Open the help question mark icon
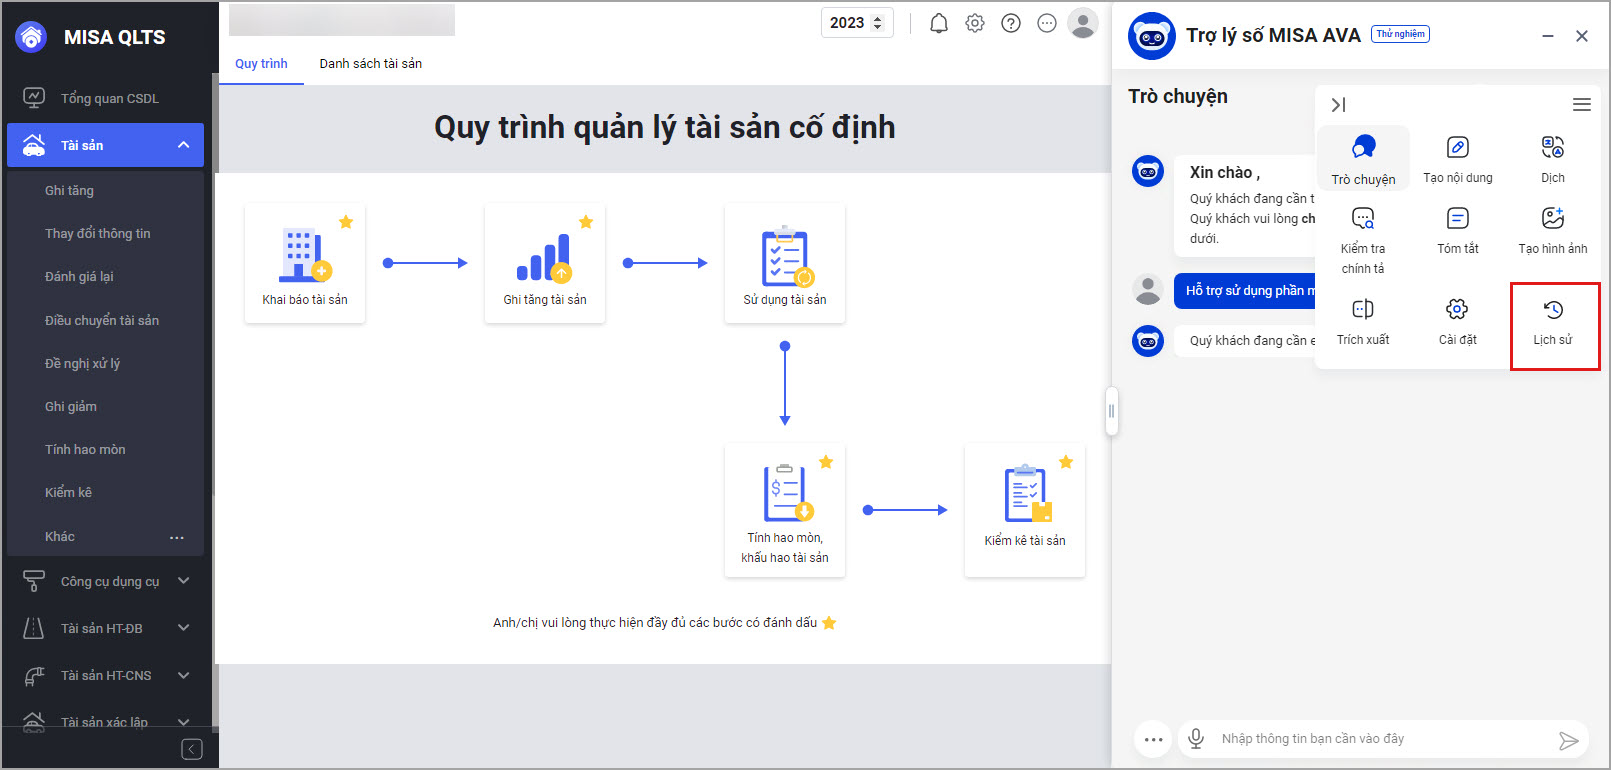 click(1011, 23)
